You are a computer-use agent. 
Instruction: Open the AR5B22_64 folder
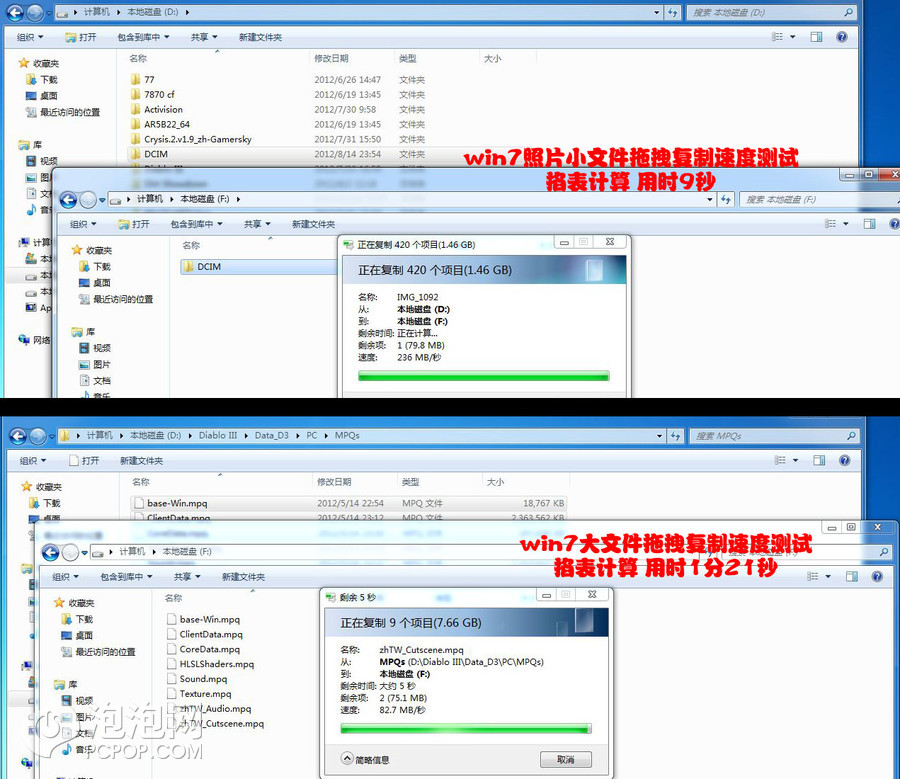(x=166, y=124)
